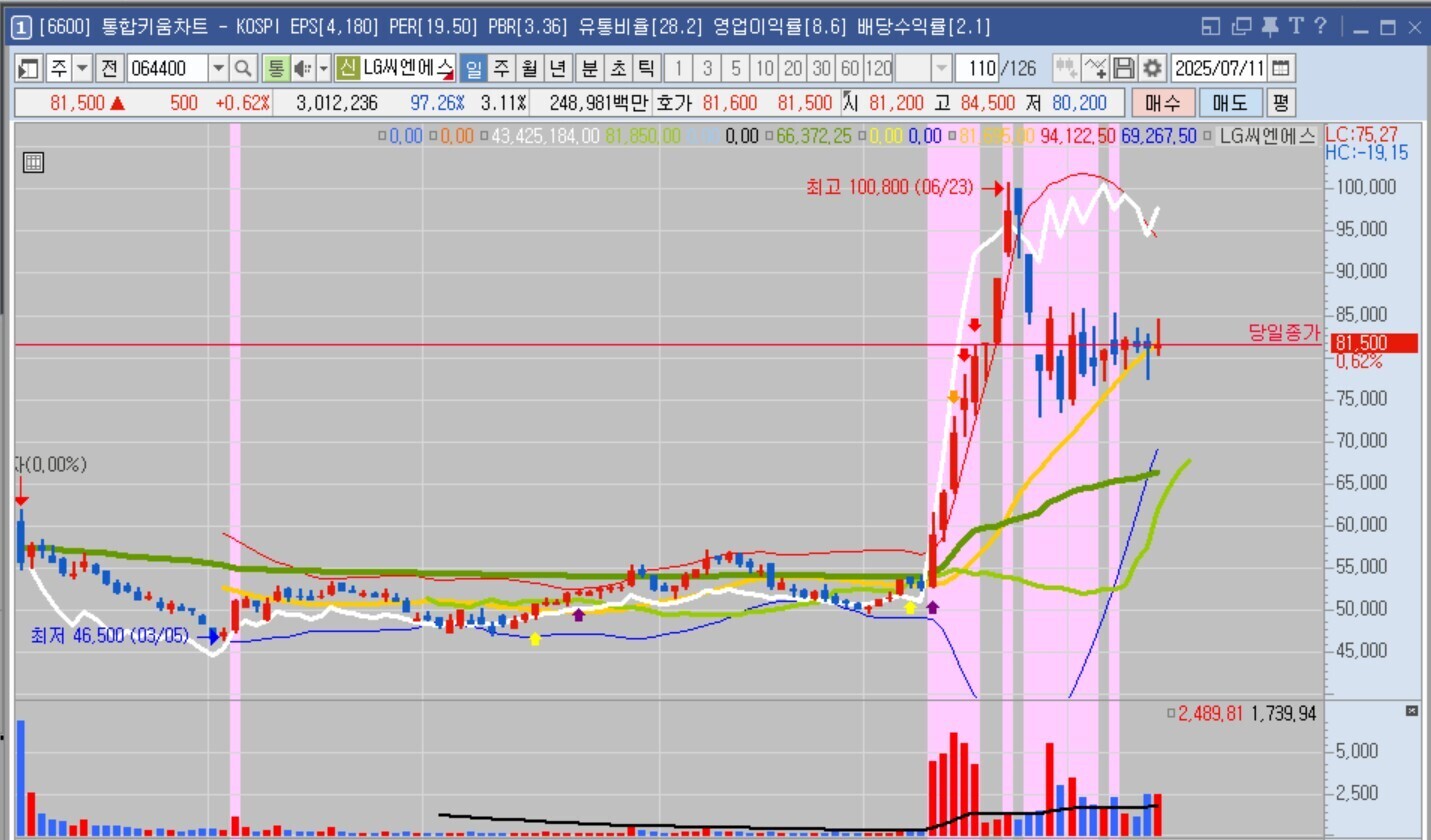Click the 최고 100,800 (06/23) high marker
Viewport: 1431px width, 840px height.
tap(889, 187)
